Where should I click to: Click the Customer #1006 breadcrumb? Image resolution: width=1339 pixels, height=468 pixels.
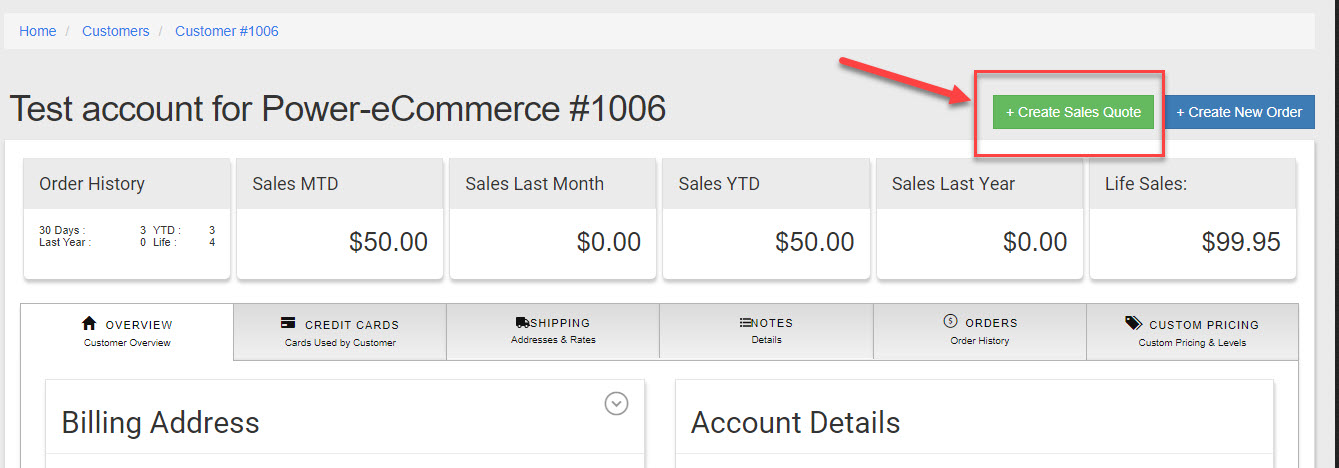pos(227,31)
